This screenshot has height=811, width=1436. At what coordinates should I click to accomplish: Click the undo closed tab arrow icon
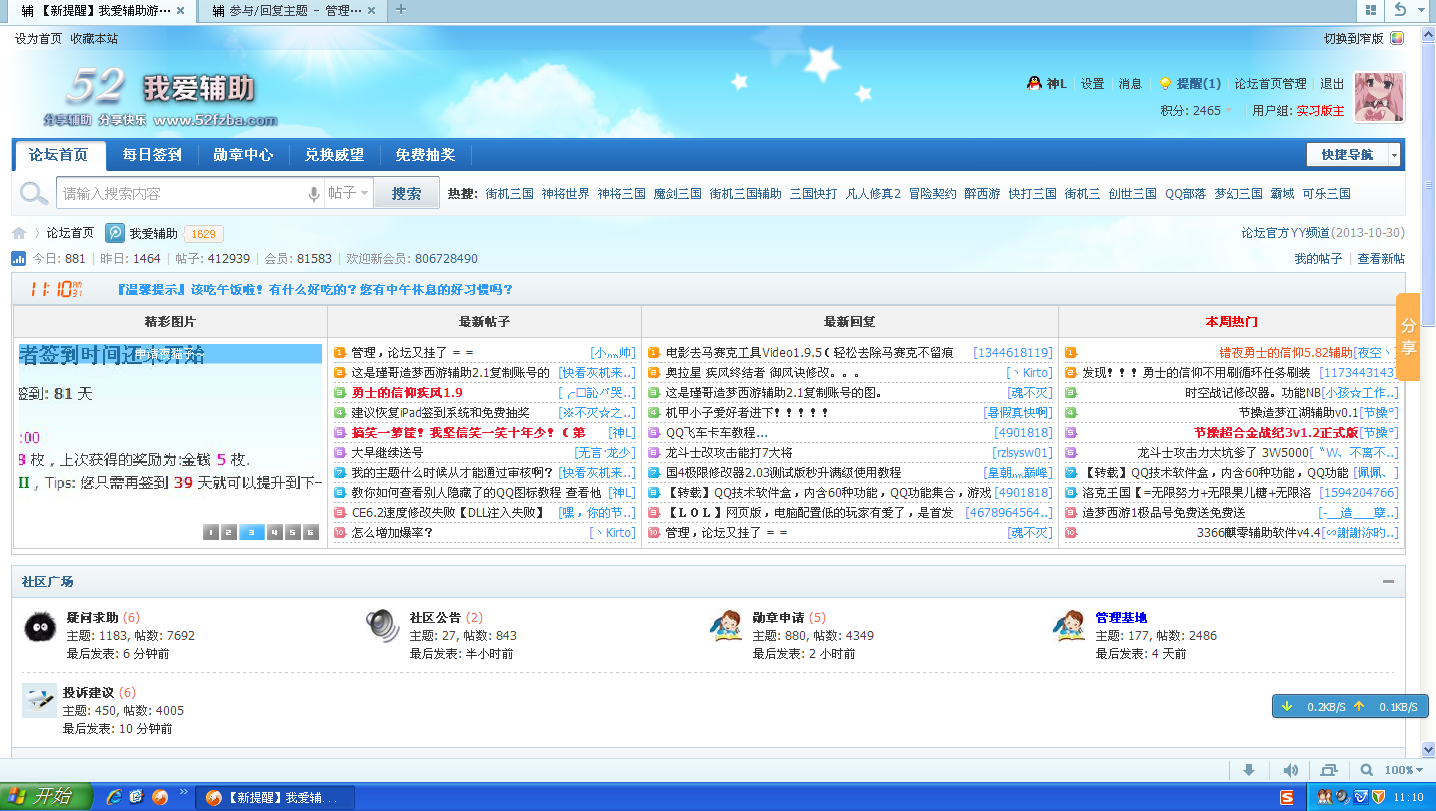(x=1401, y=10)
